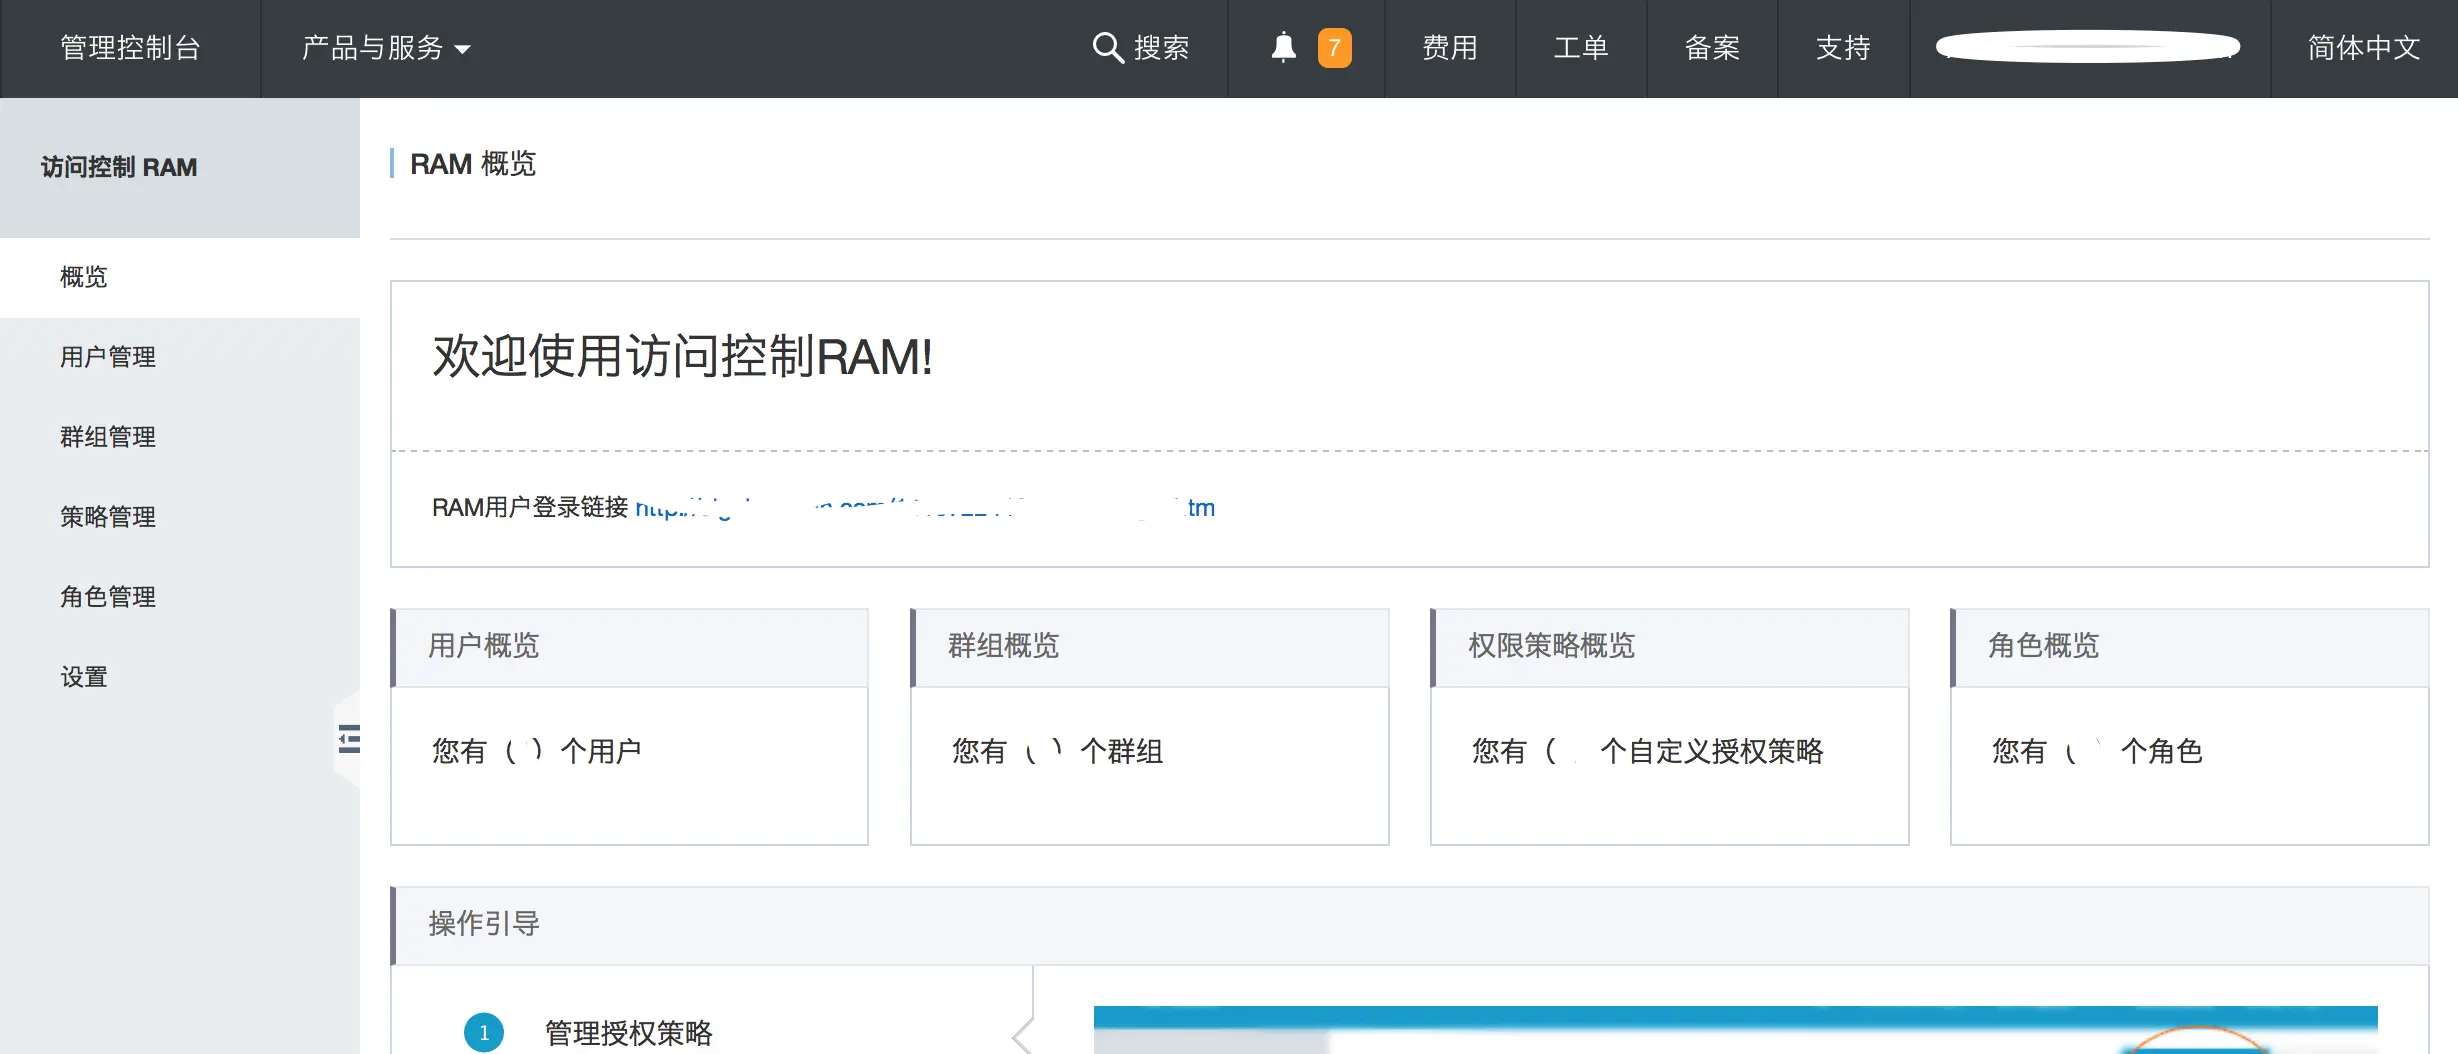This screenshot has height=1054, width=2458.
Task: Navigate to 策略管理
Action: point(107,517)
